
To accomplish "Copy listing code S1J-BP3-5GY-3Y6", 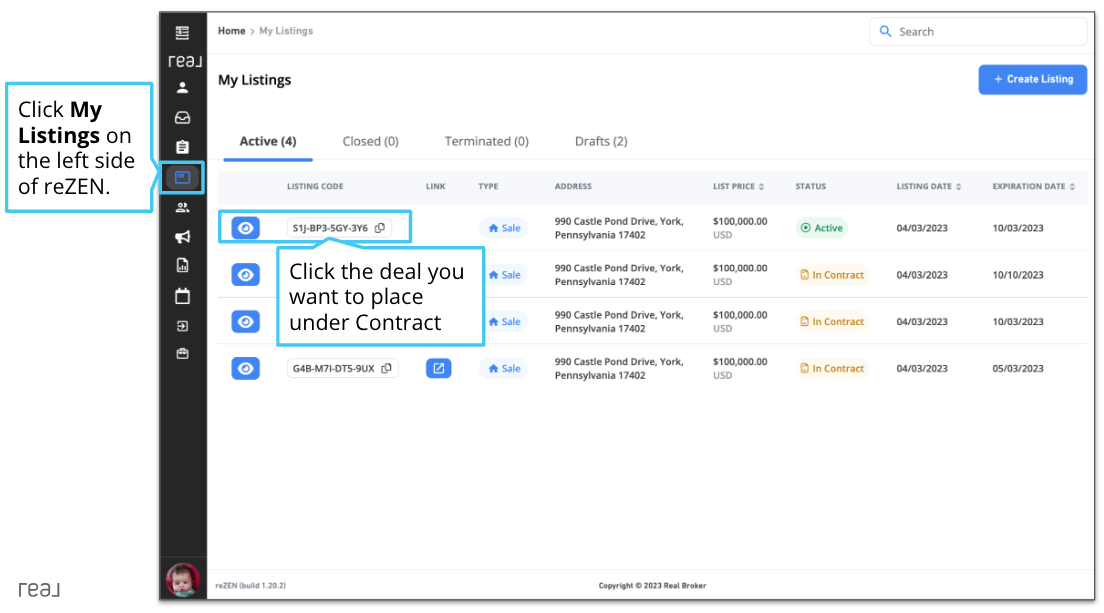I will [380, 228].
